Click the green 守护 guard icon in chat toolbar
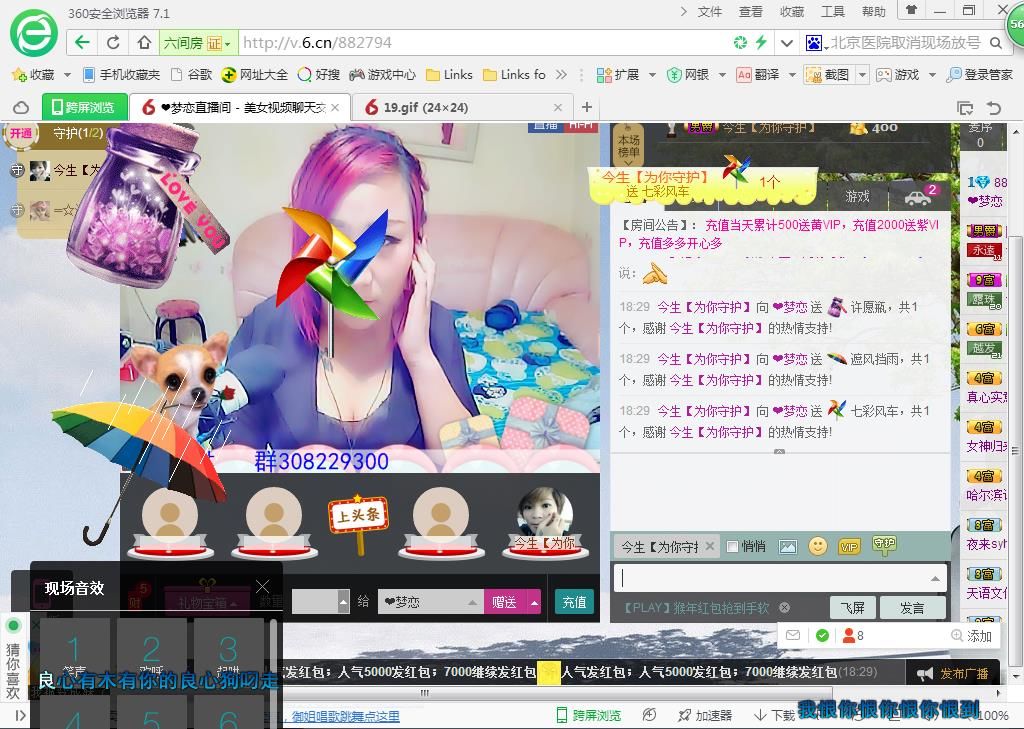The image size is (1024, 729). coord(884,545)
